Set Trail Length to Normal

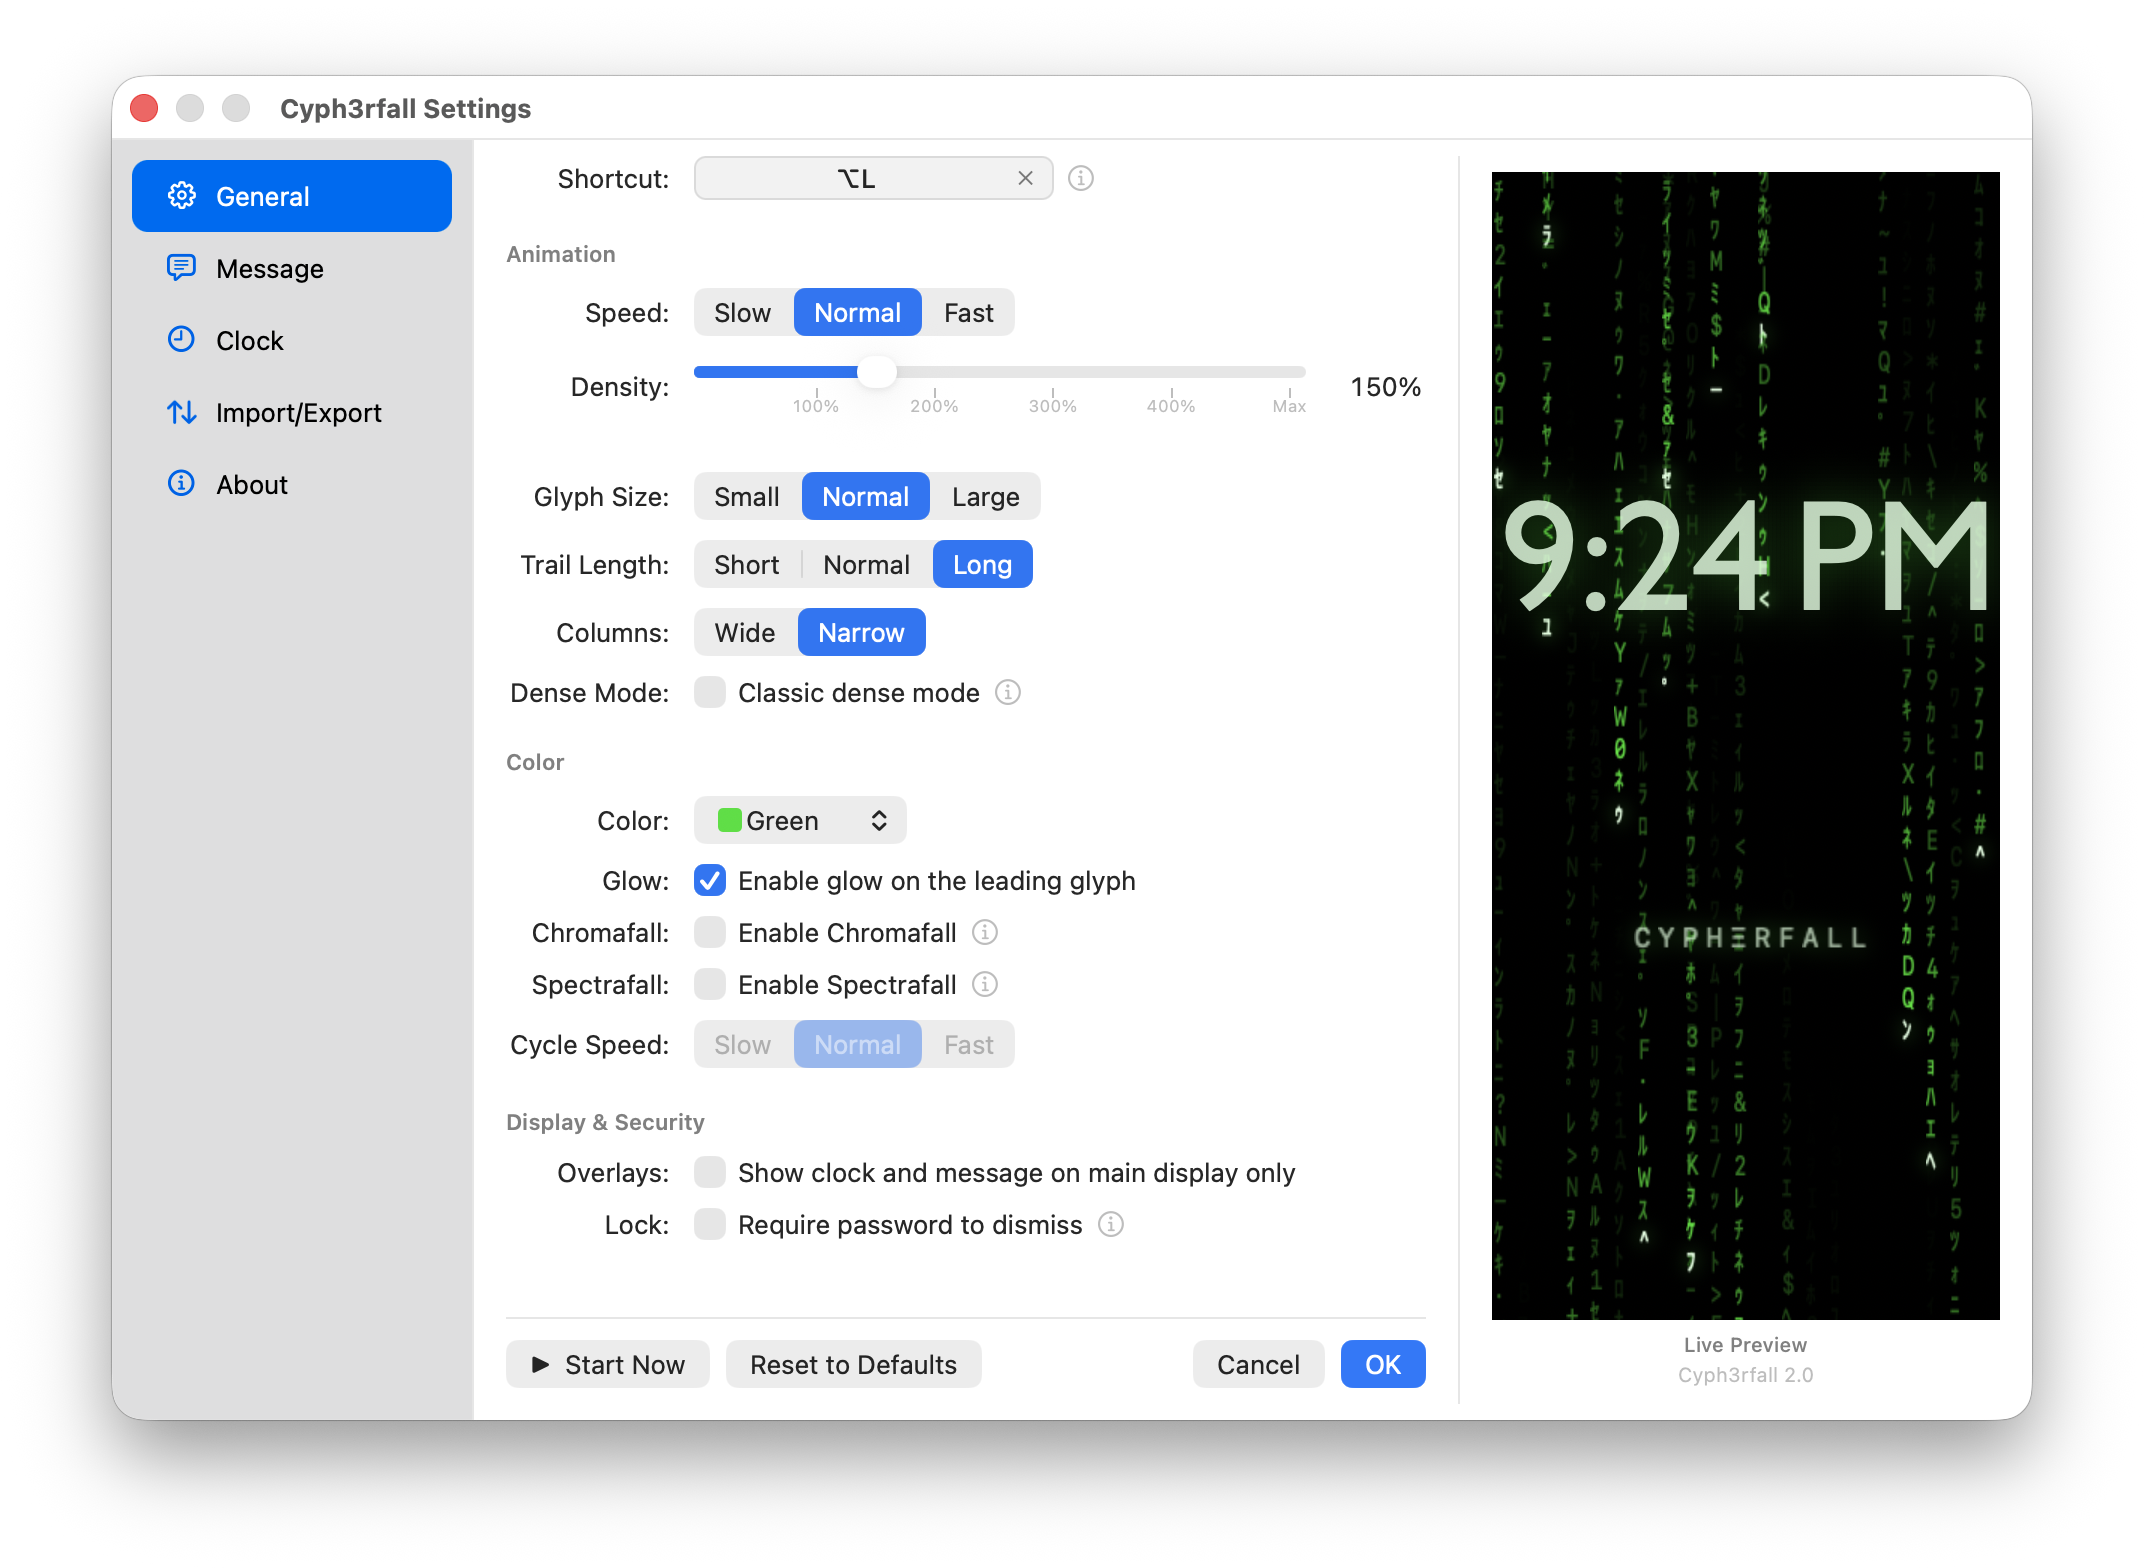(x=866, y=564)
